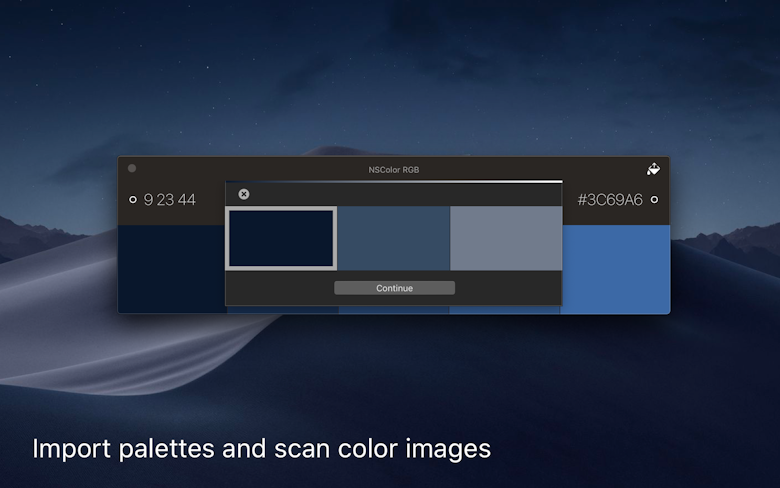This screenshot has width=780, height=488.
Task: Click the Continue button
Action: pos(394,288)
